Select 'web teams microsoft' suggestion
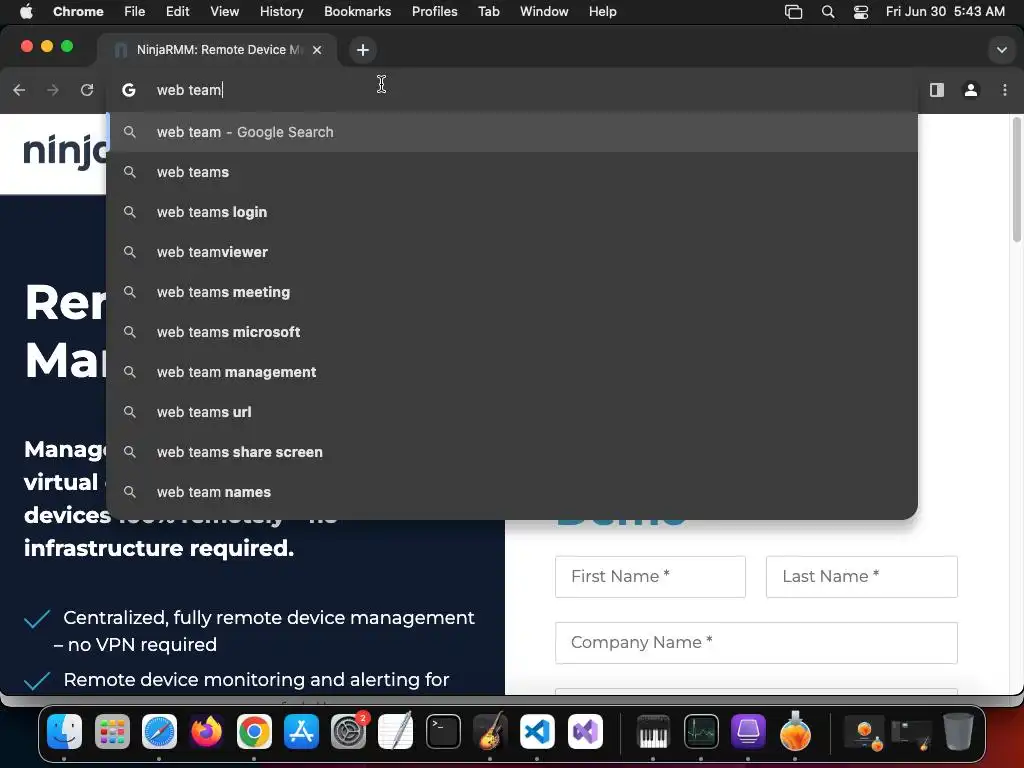 click(x=512, y=332)
